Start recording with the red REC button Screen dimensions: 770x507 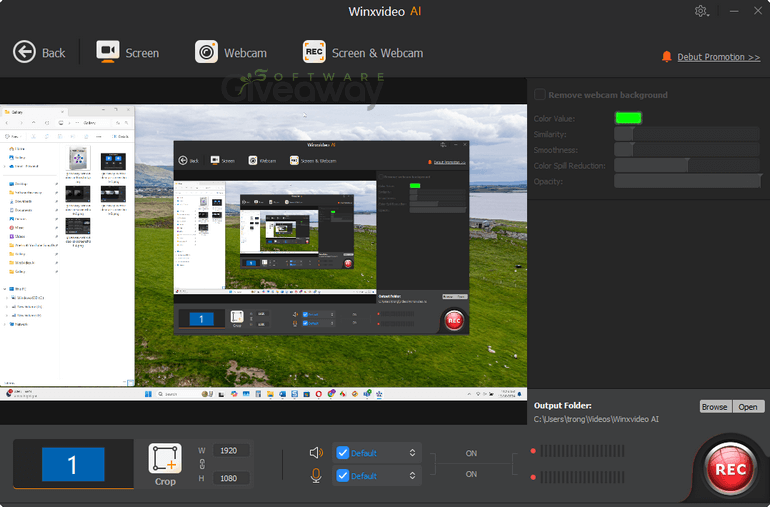[x=730, y=469]
